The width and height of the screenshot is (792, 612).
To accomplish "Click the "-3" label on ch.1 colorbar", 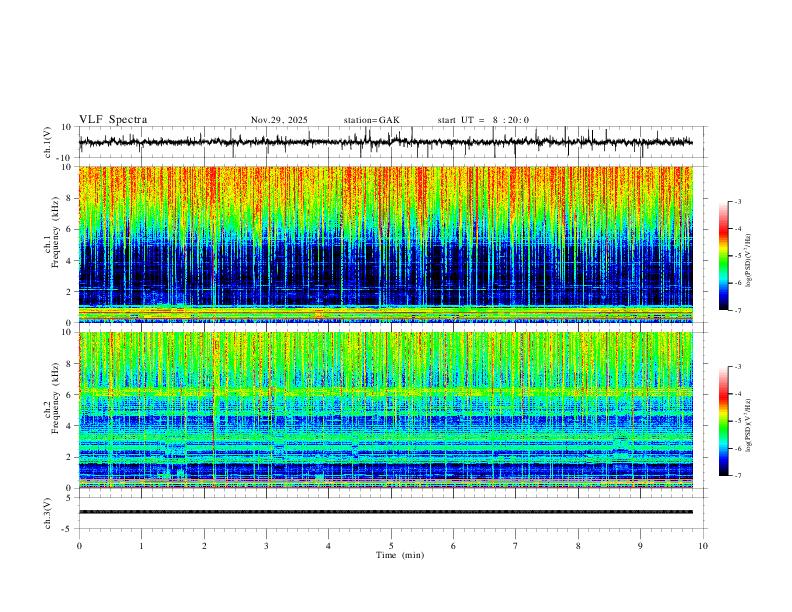I will [x=738, y=201].
